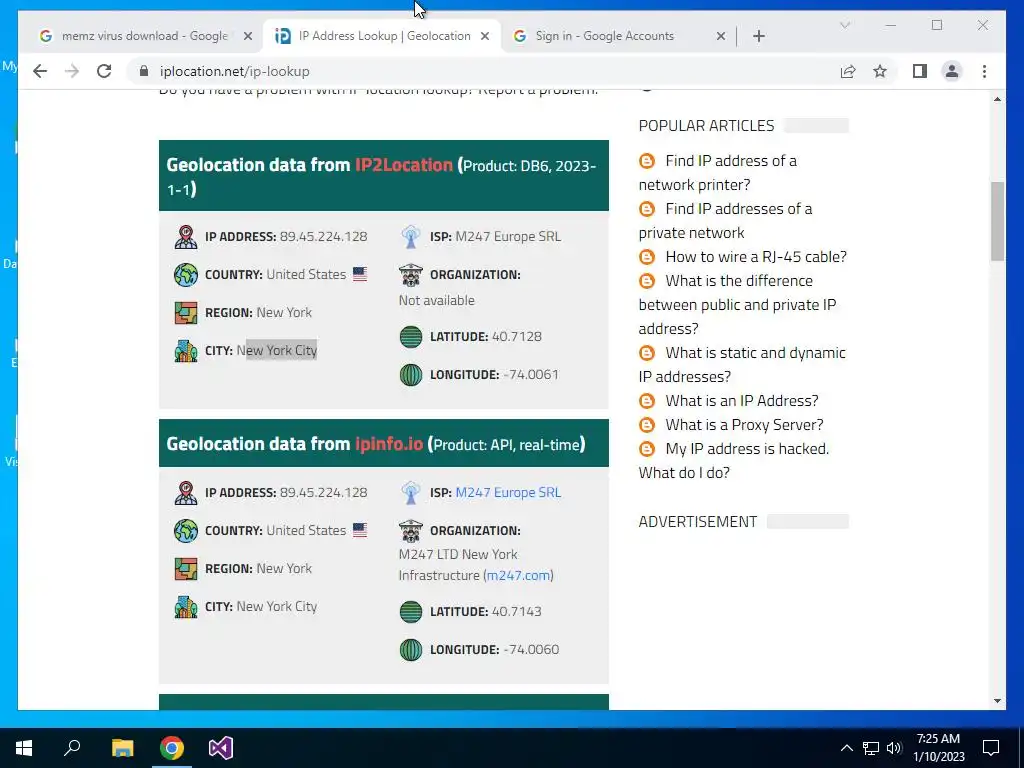Click city buildings icon in IP2Location panel
1024x768 pixels.
point(186,351)
